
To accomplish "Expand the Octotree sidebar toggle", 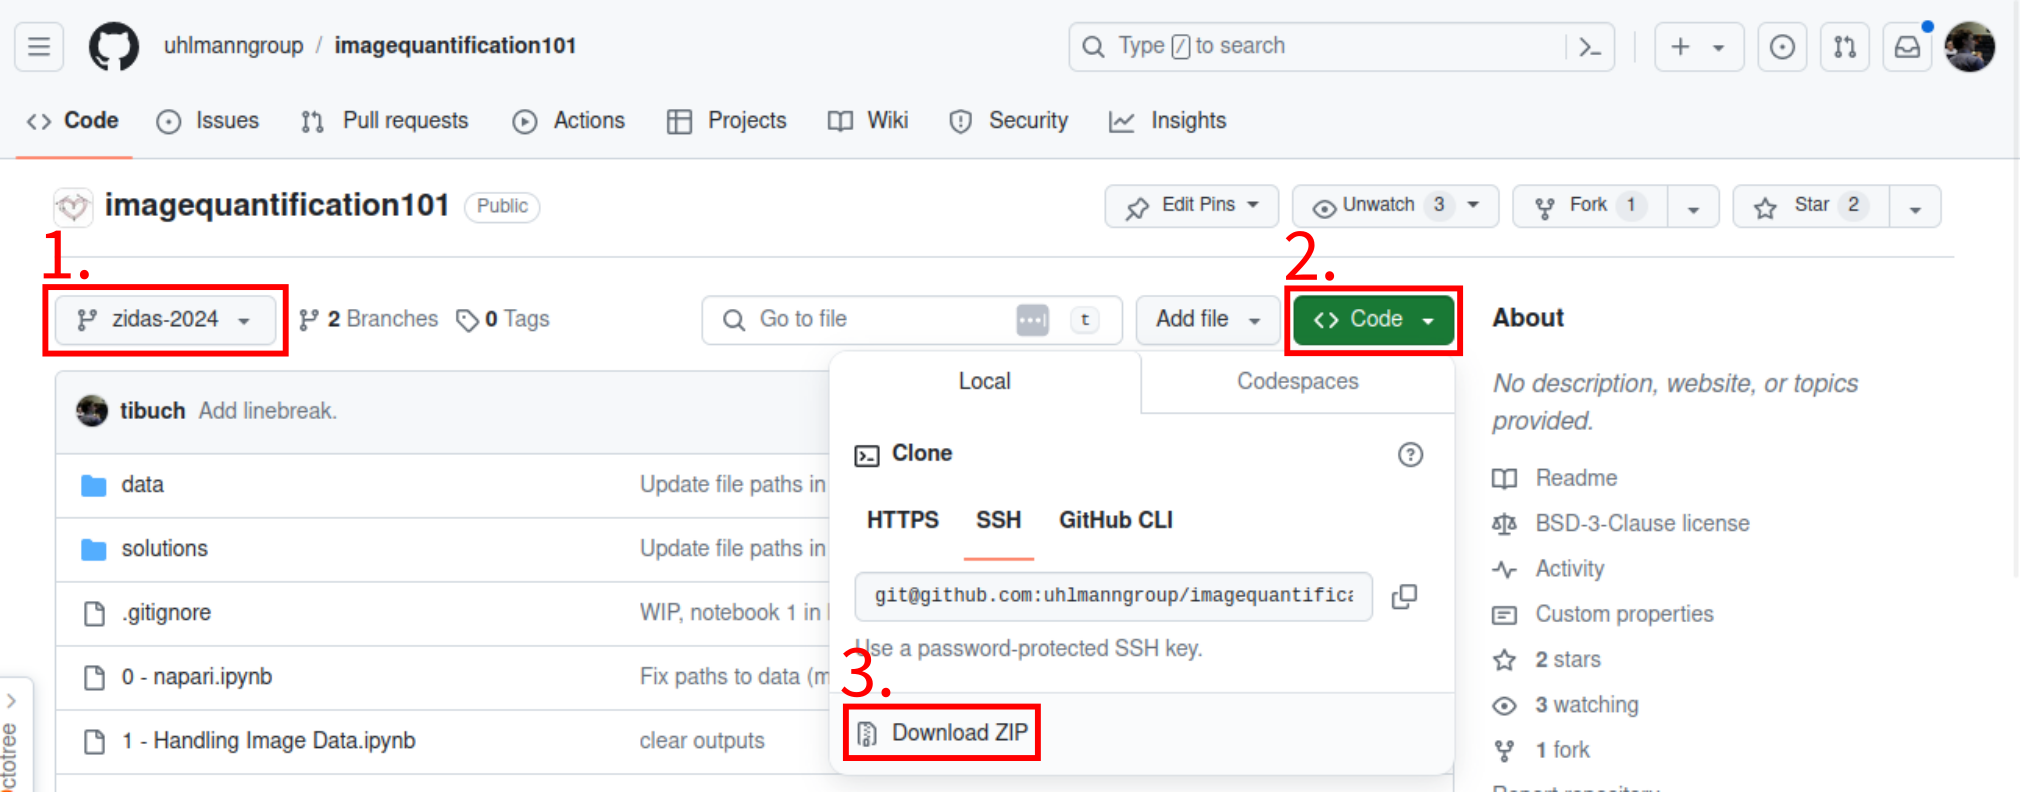I will [x=12, y=702].
